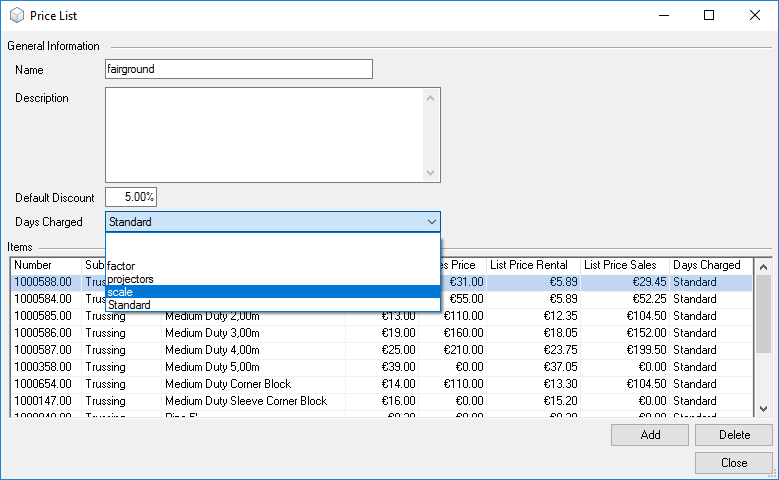This screenshot has width=779, height=480.
Task: Click the Price List window cube icon
Action: click(x=17, y=16)
